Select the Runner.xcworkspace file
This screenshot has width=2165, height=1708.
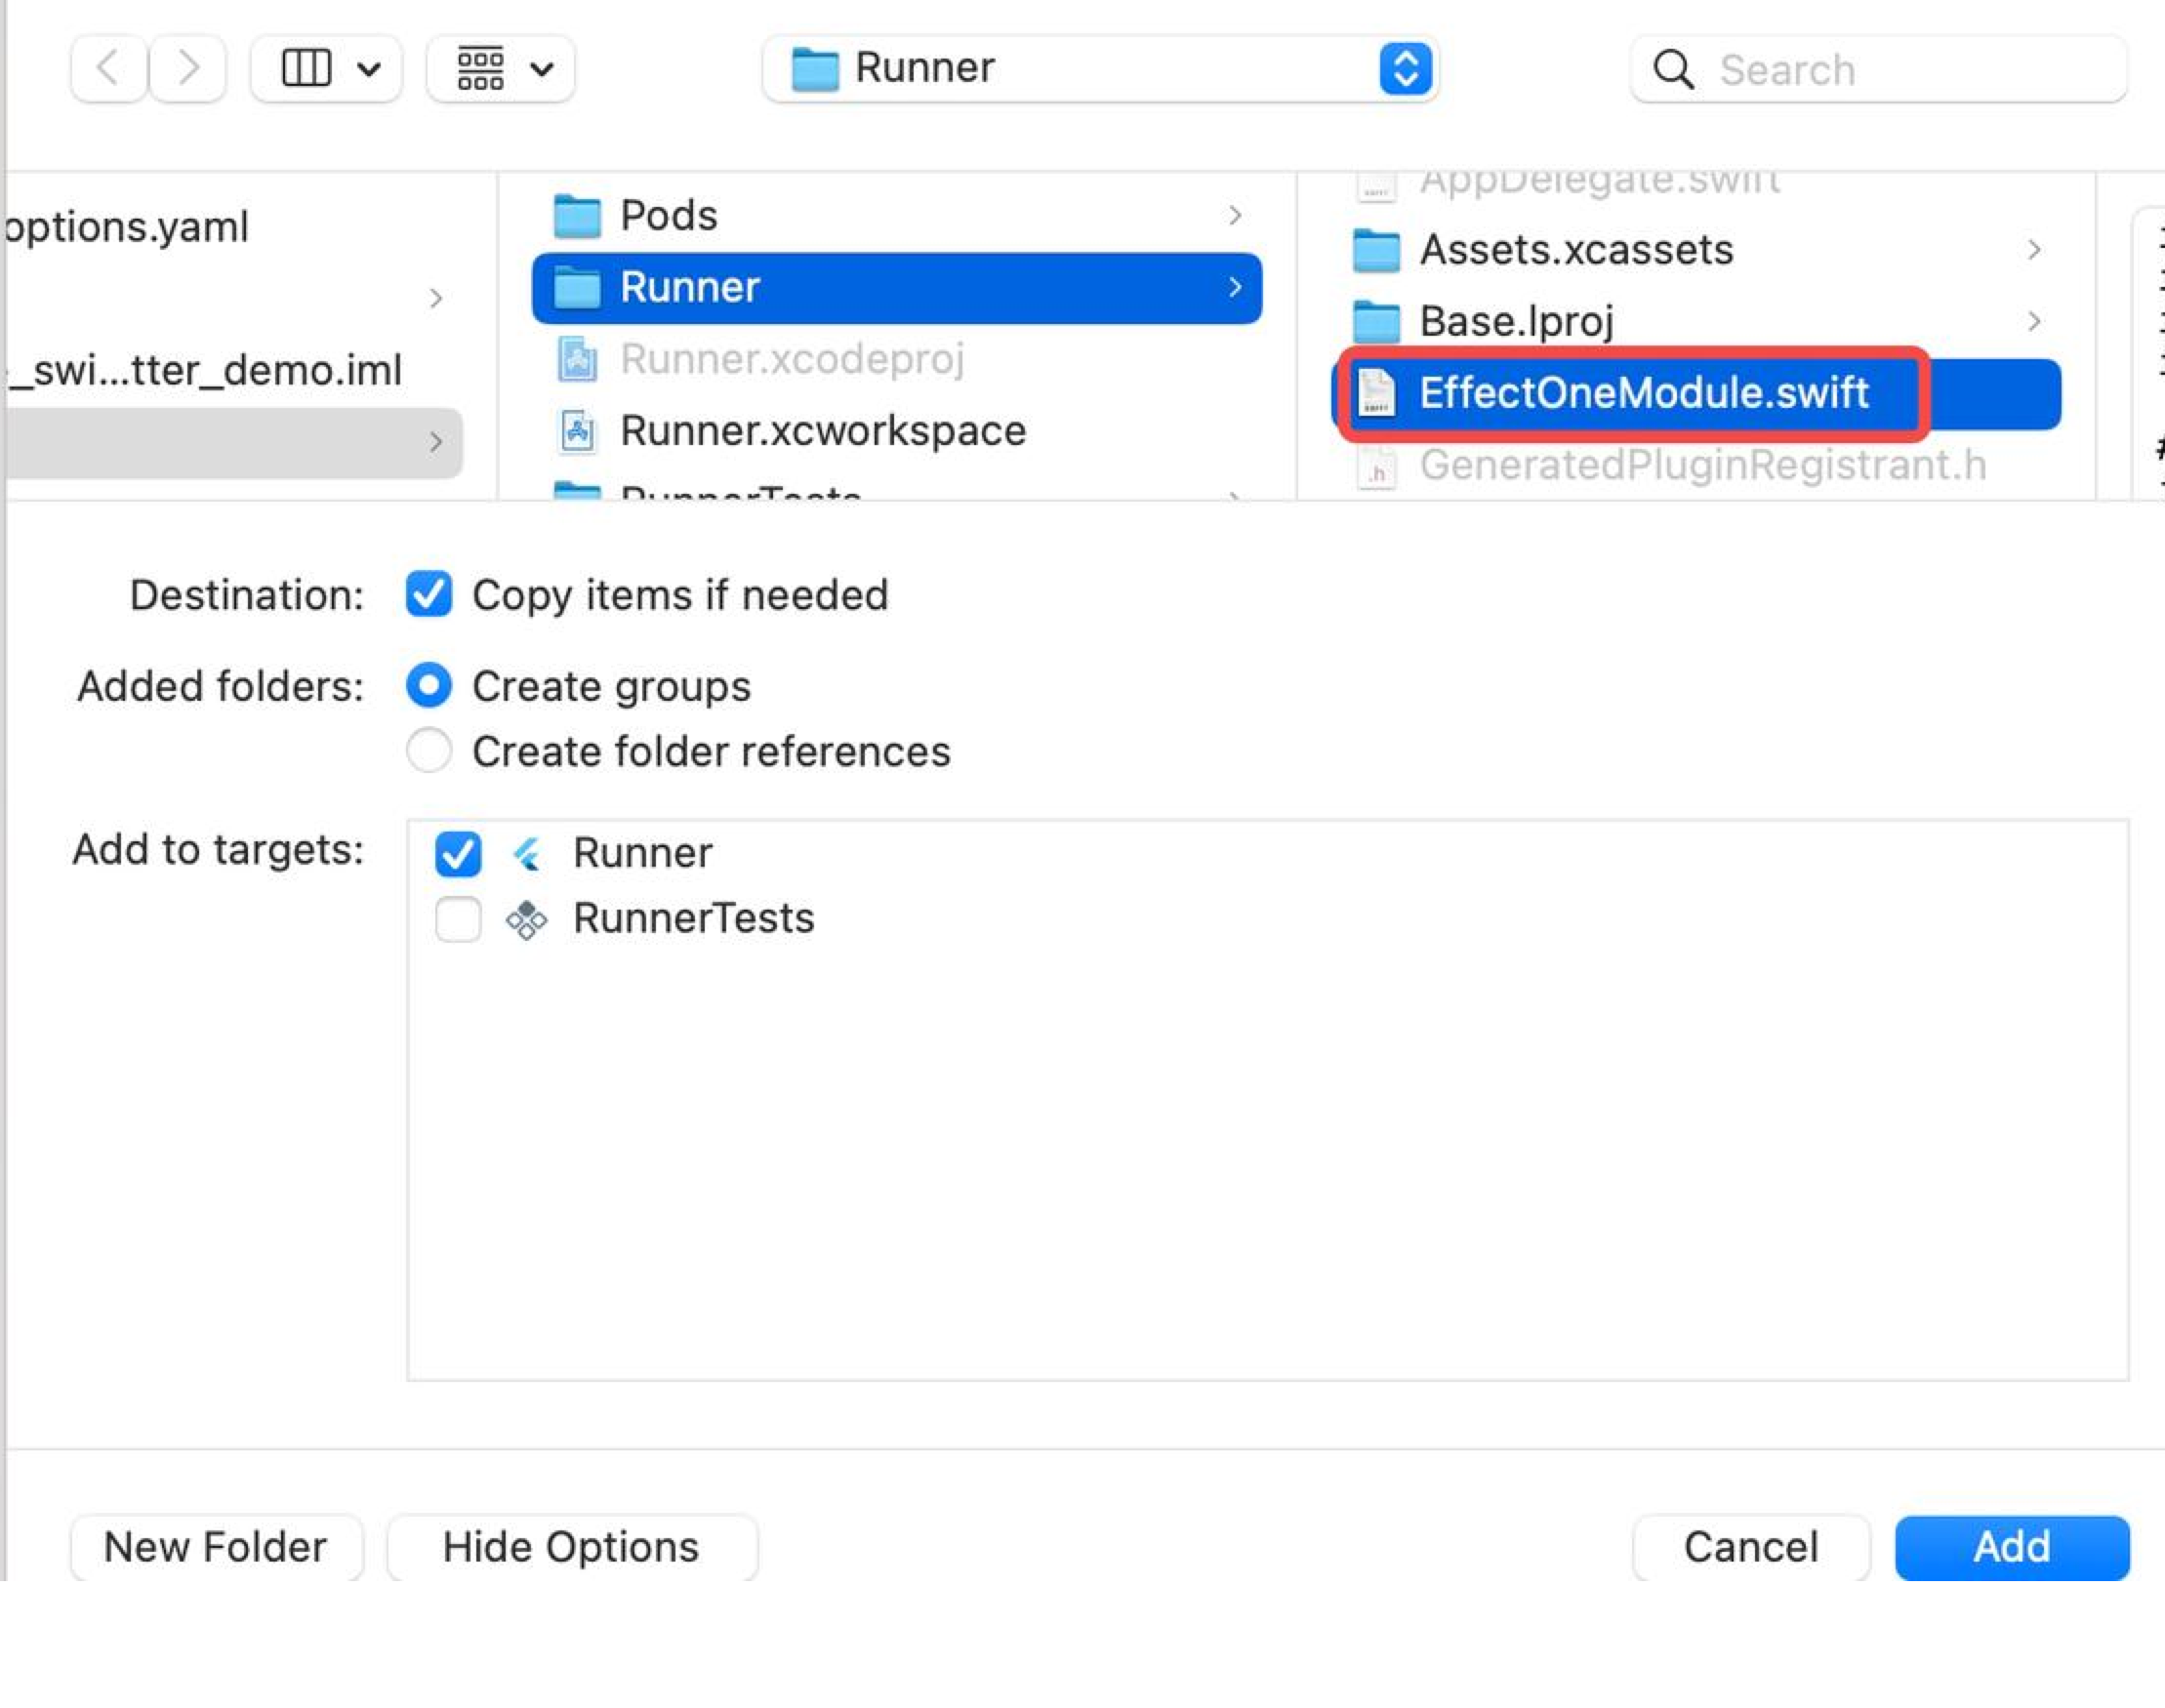pyautogui.click(x=897, y=431)
